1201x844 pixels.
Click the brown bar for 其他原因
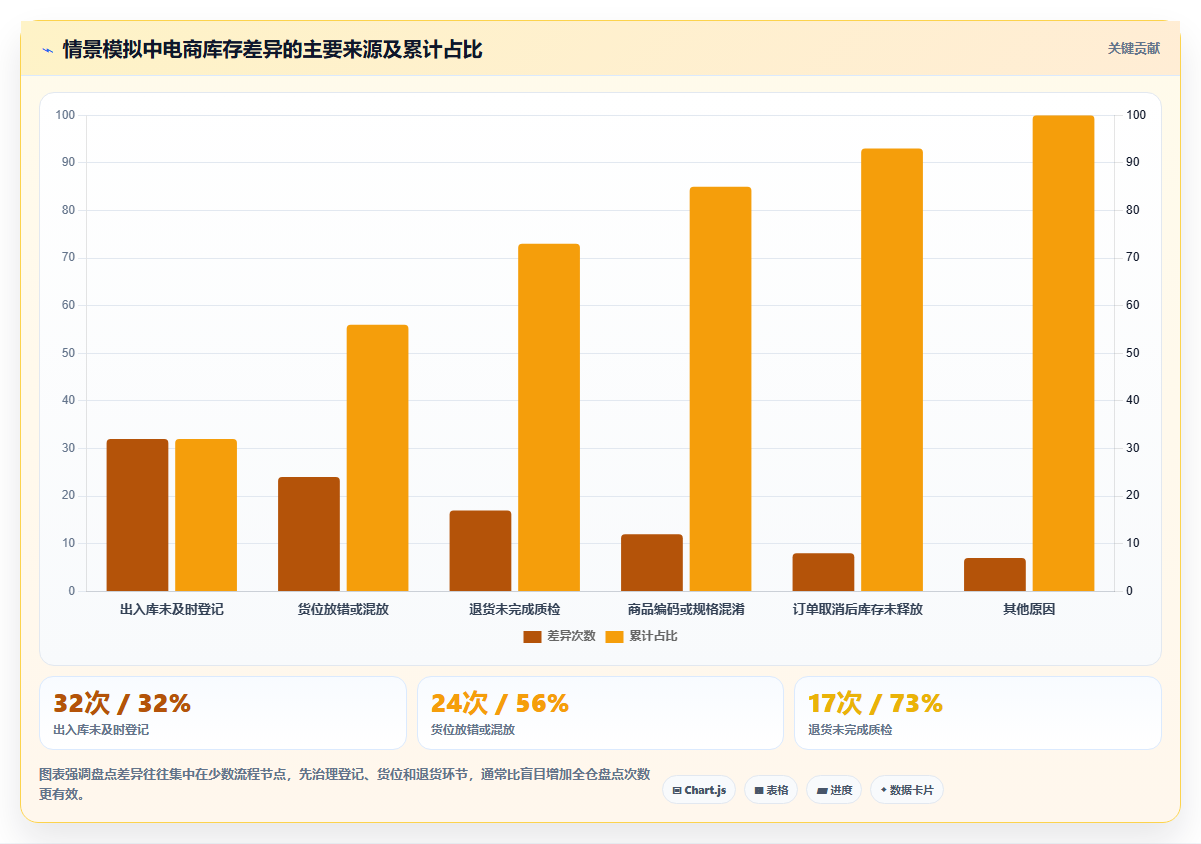pos(995,575)
